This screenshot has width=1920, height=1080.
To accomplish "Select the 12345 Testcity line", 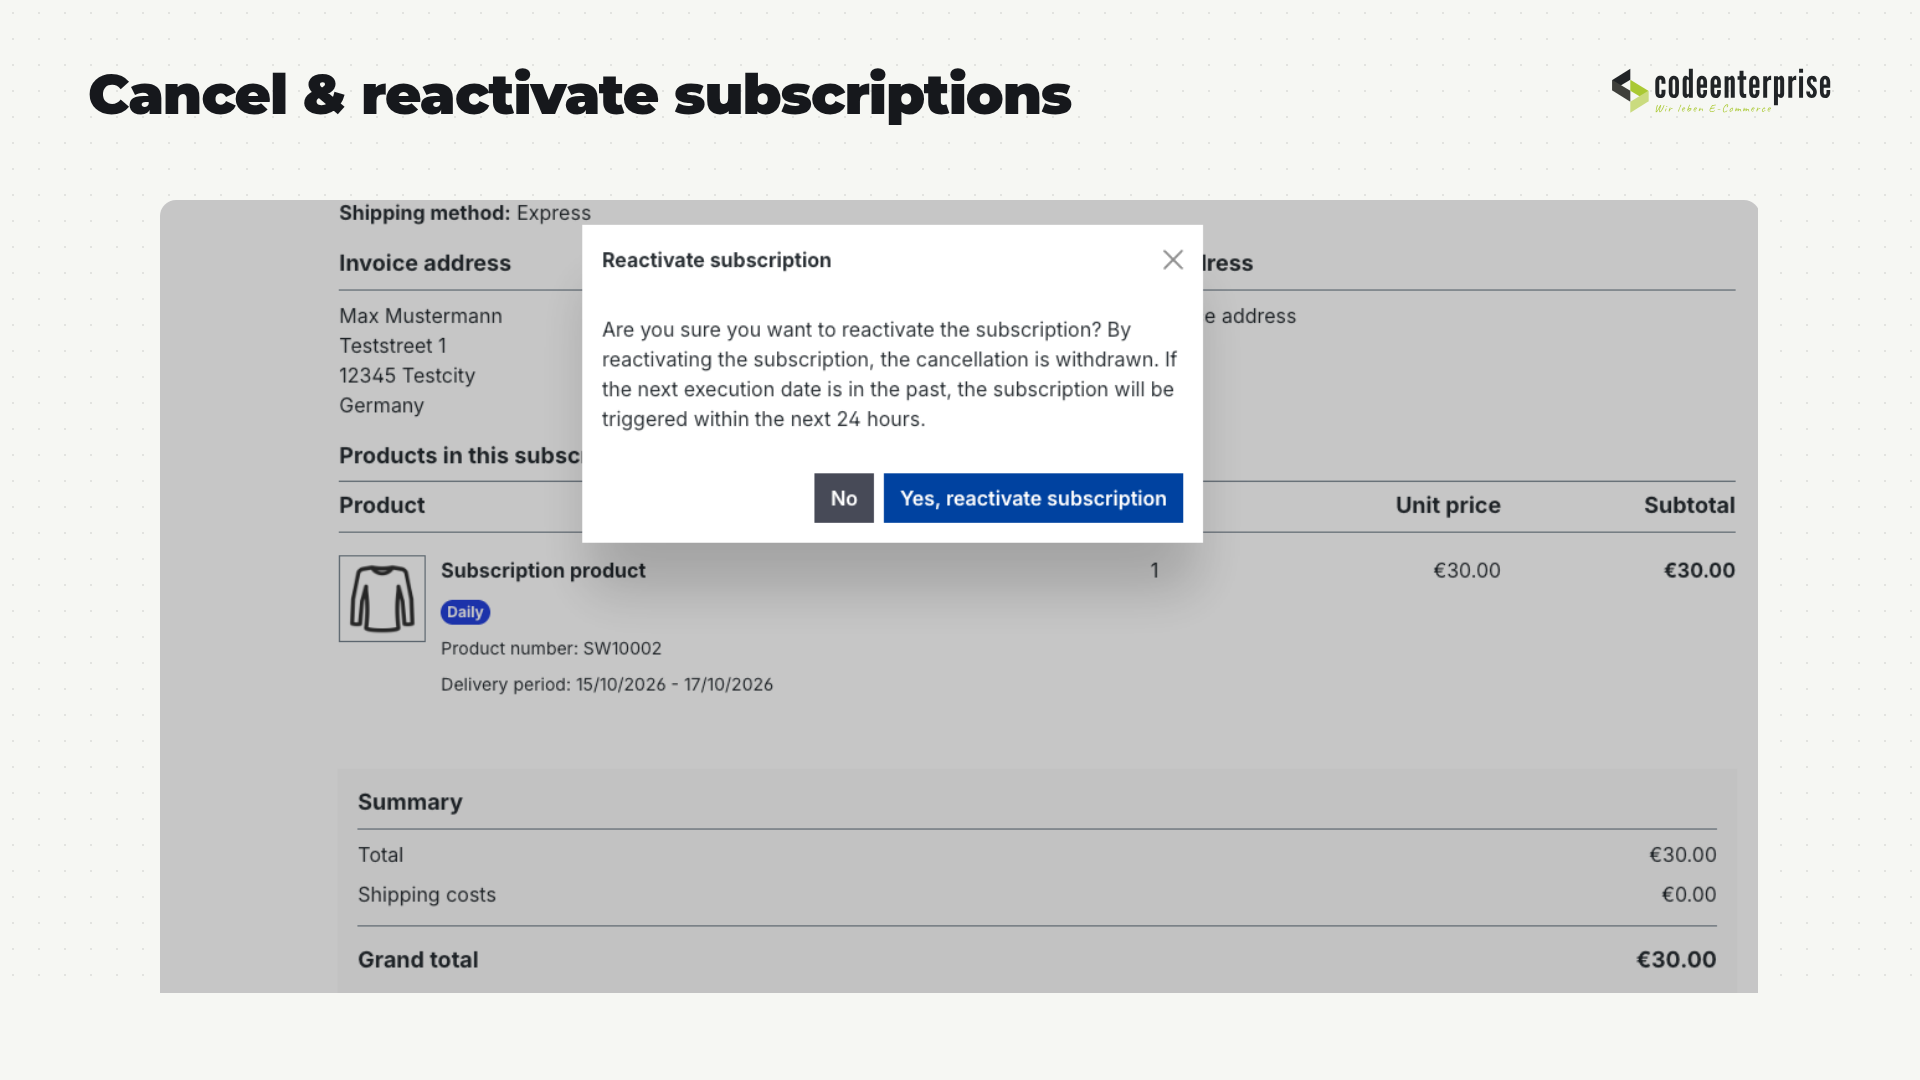I will [x=407, y=376].
